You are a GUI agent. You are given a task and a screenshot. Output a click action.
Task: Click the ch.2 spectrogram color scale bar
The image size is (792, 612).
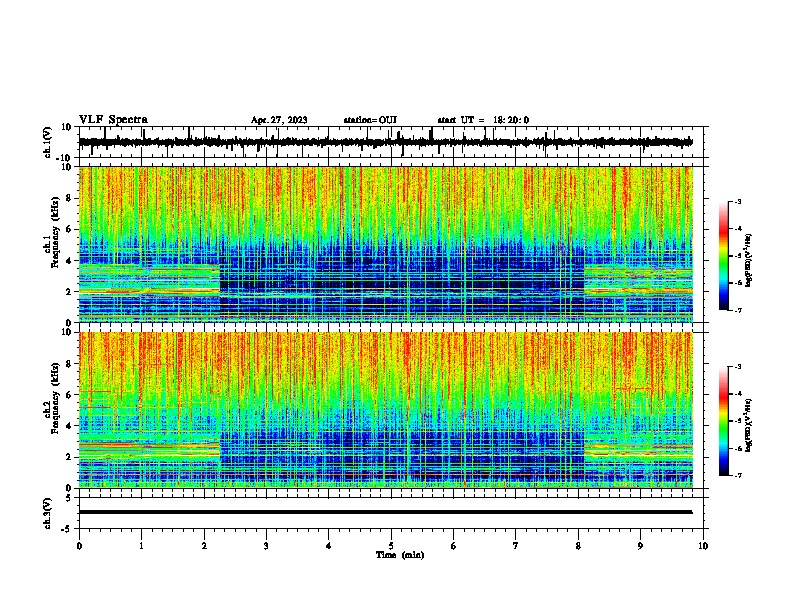click(724, 421)
